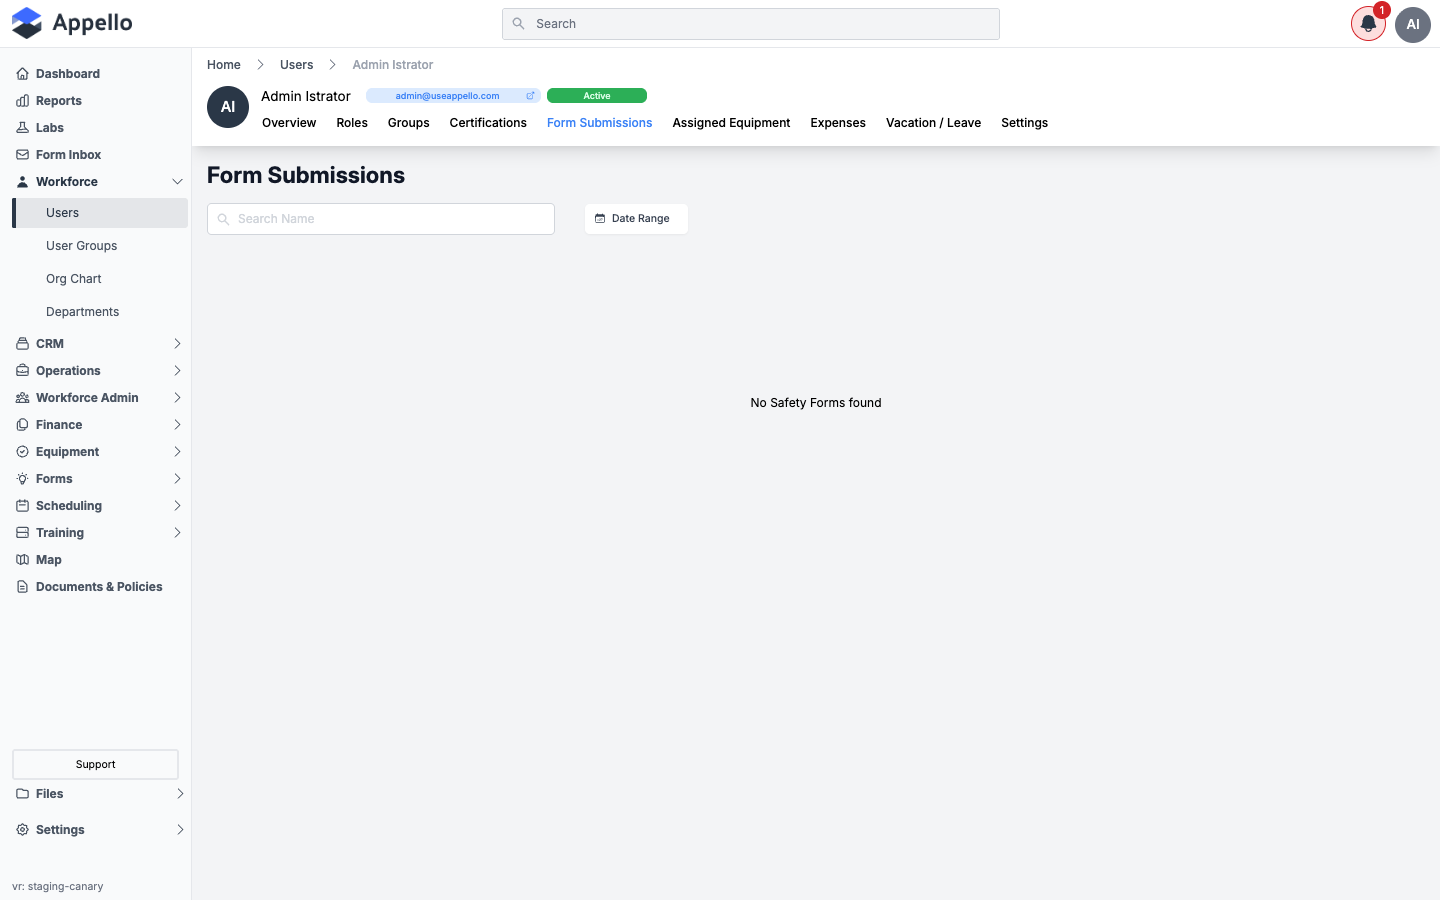
Task: Click the Reports chart icon
Action: pyautogui.click(x=22, y=101)
